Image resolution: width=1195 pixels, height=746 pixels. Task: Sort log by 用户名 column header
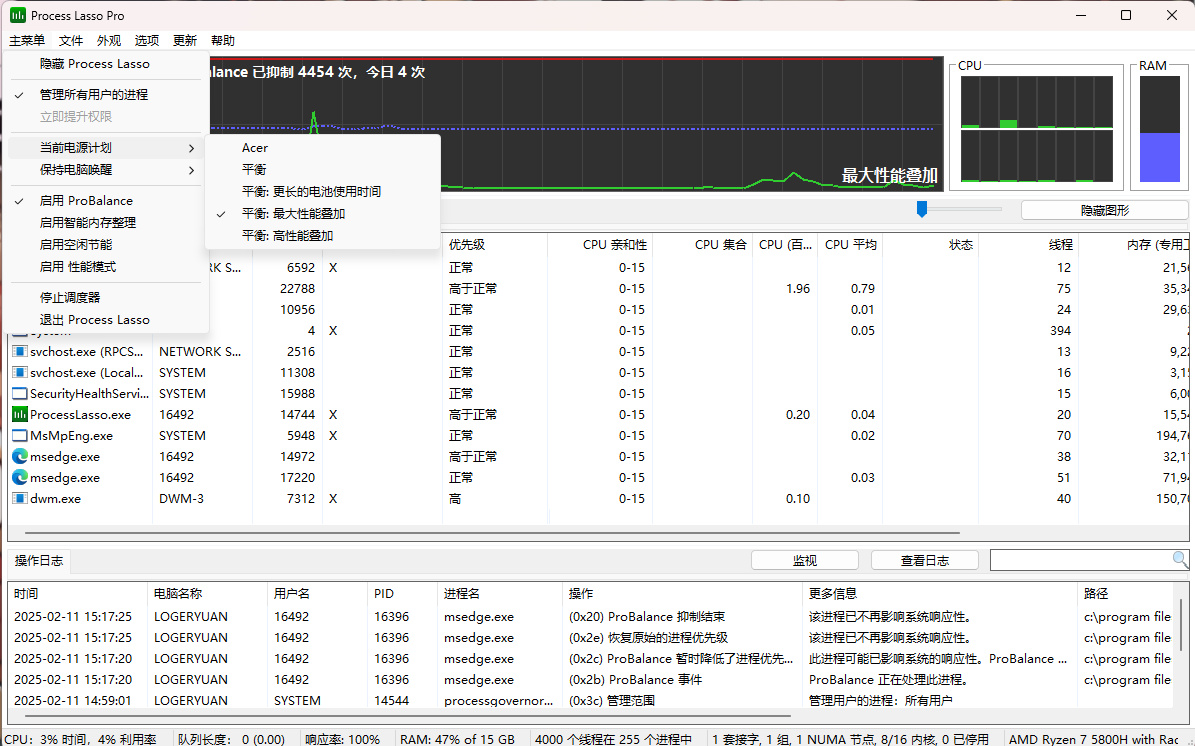(317, 593)
